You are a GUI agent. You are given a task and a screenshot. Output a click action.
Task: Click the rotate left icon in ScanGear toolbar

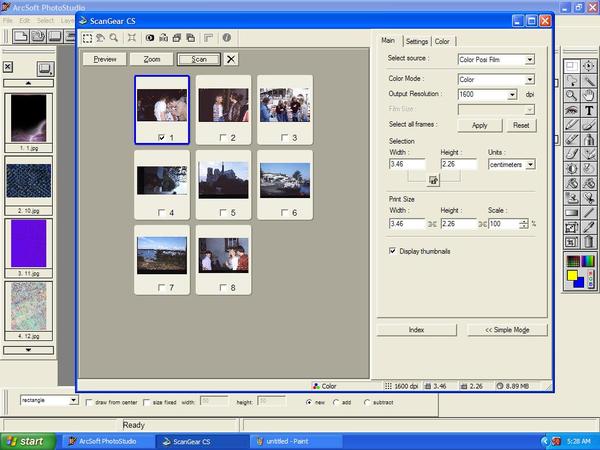pos(177,38)
